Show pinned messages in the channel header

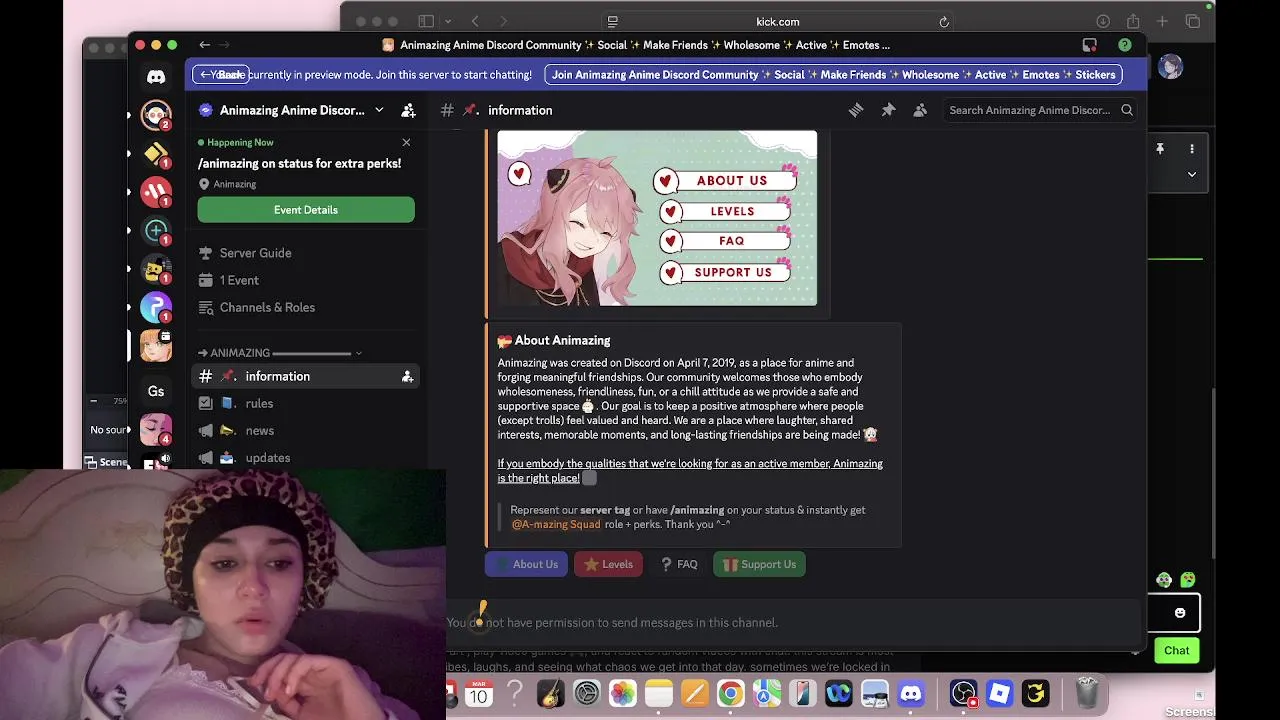point(888,110)
